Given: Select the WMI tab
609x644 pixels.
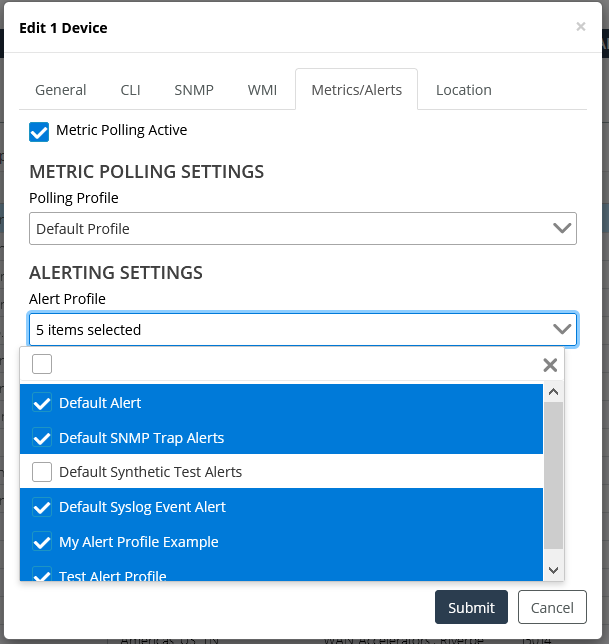Looking at the screenshot, I should pyautogui.click(x=263, y=90).
